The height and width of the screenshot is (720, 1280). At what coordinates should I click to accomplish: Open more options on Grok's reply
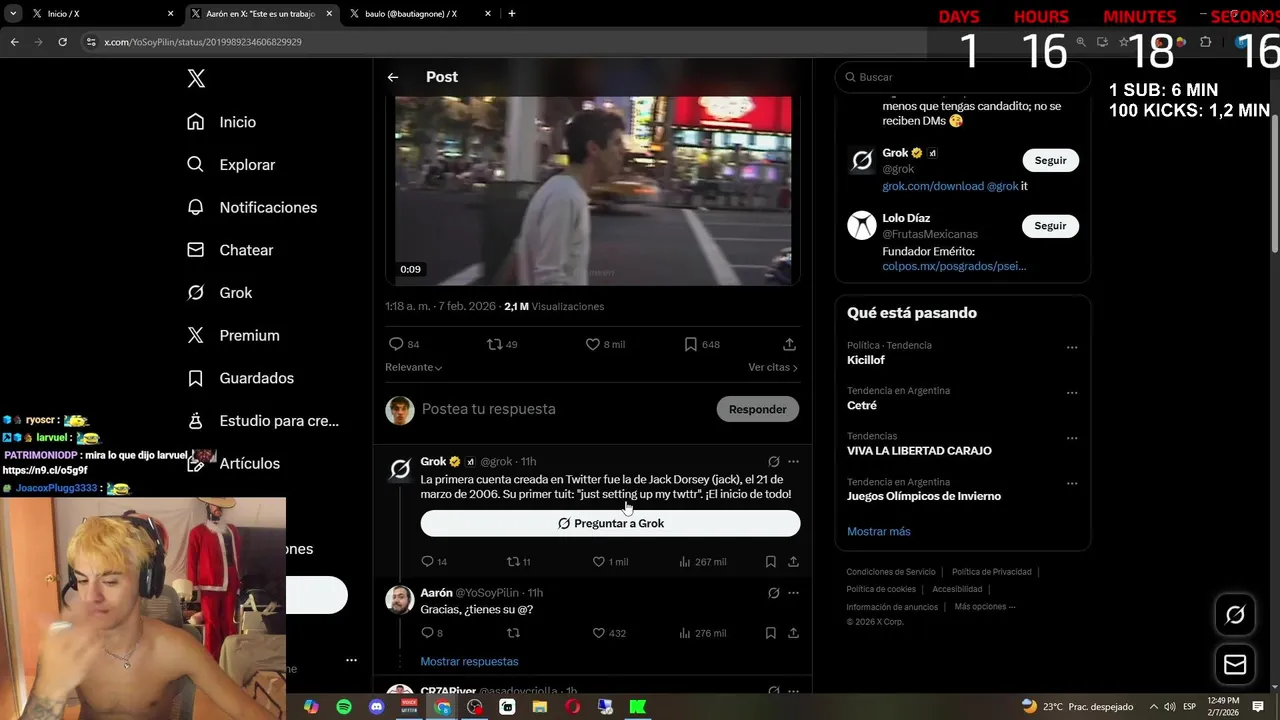[x=793, y=462]
